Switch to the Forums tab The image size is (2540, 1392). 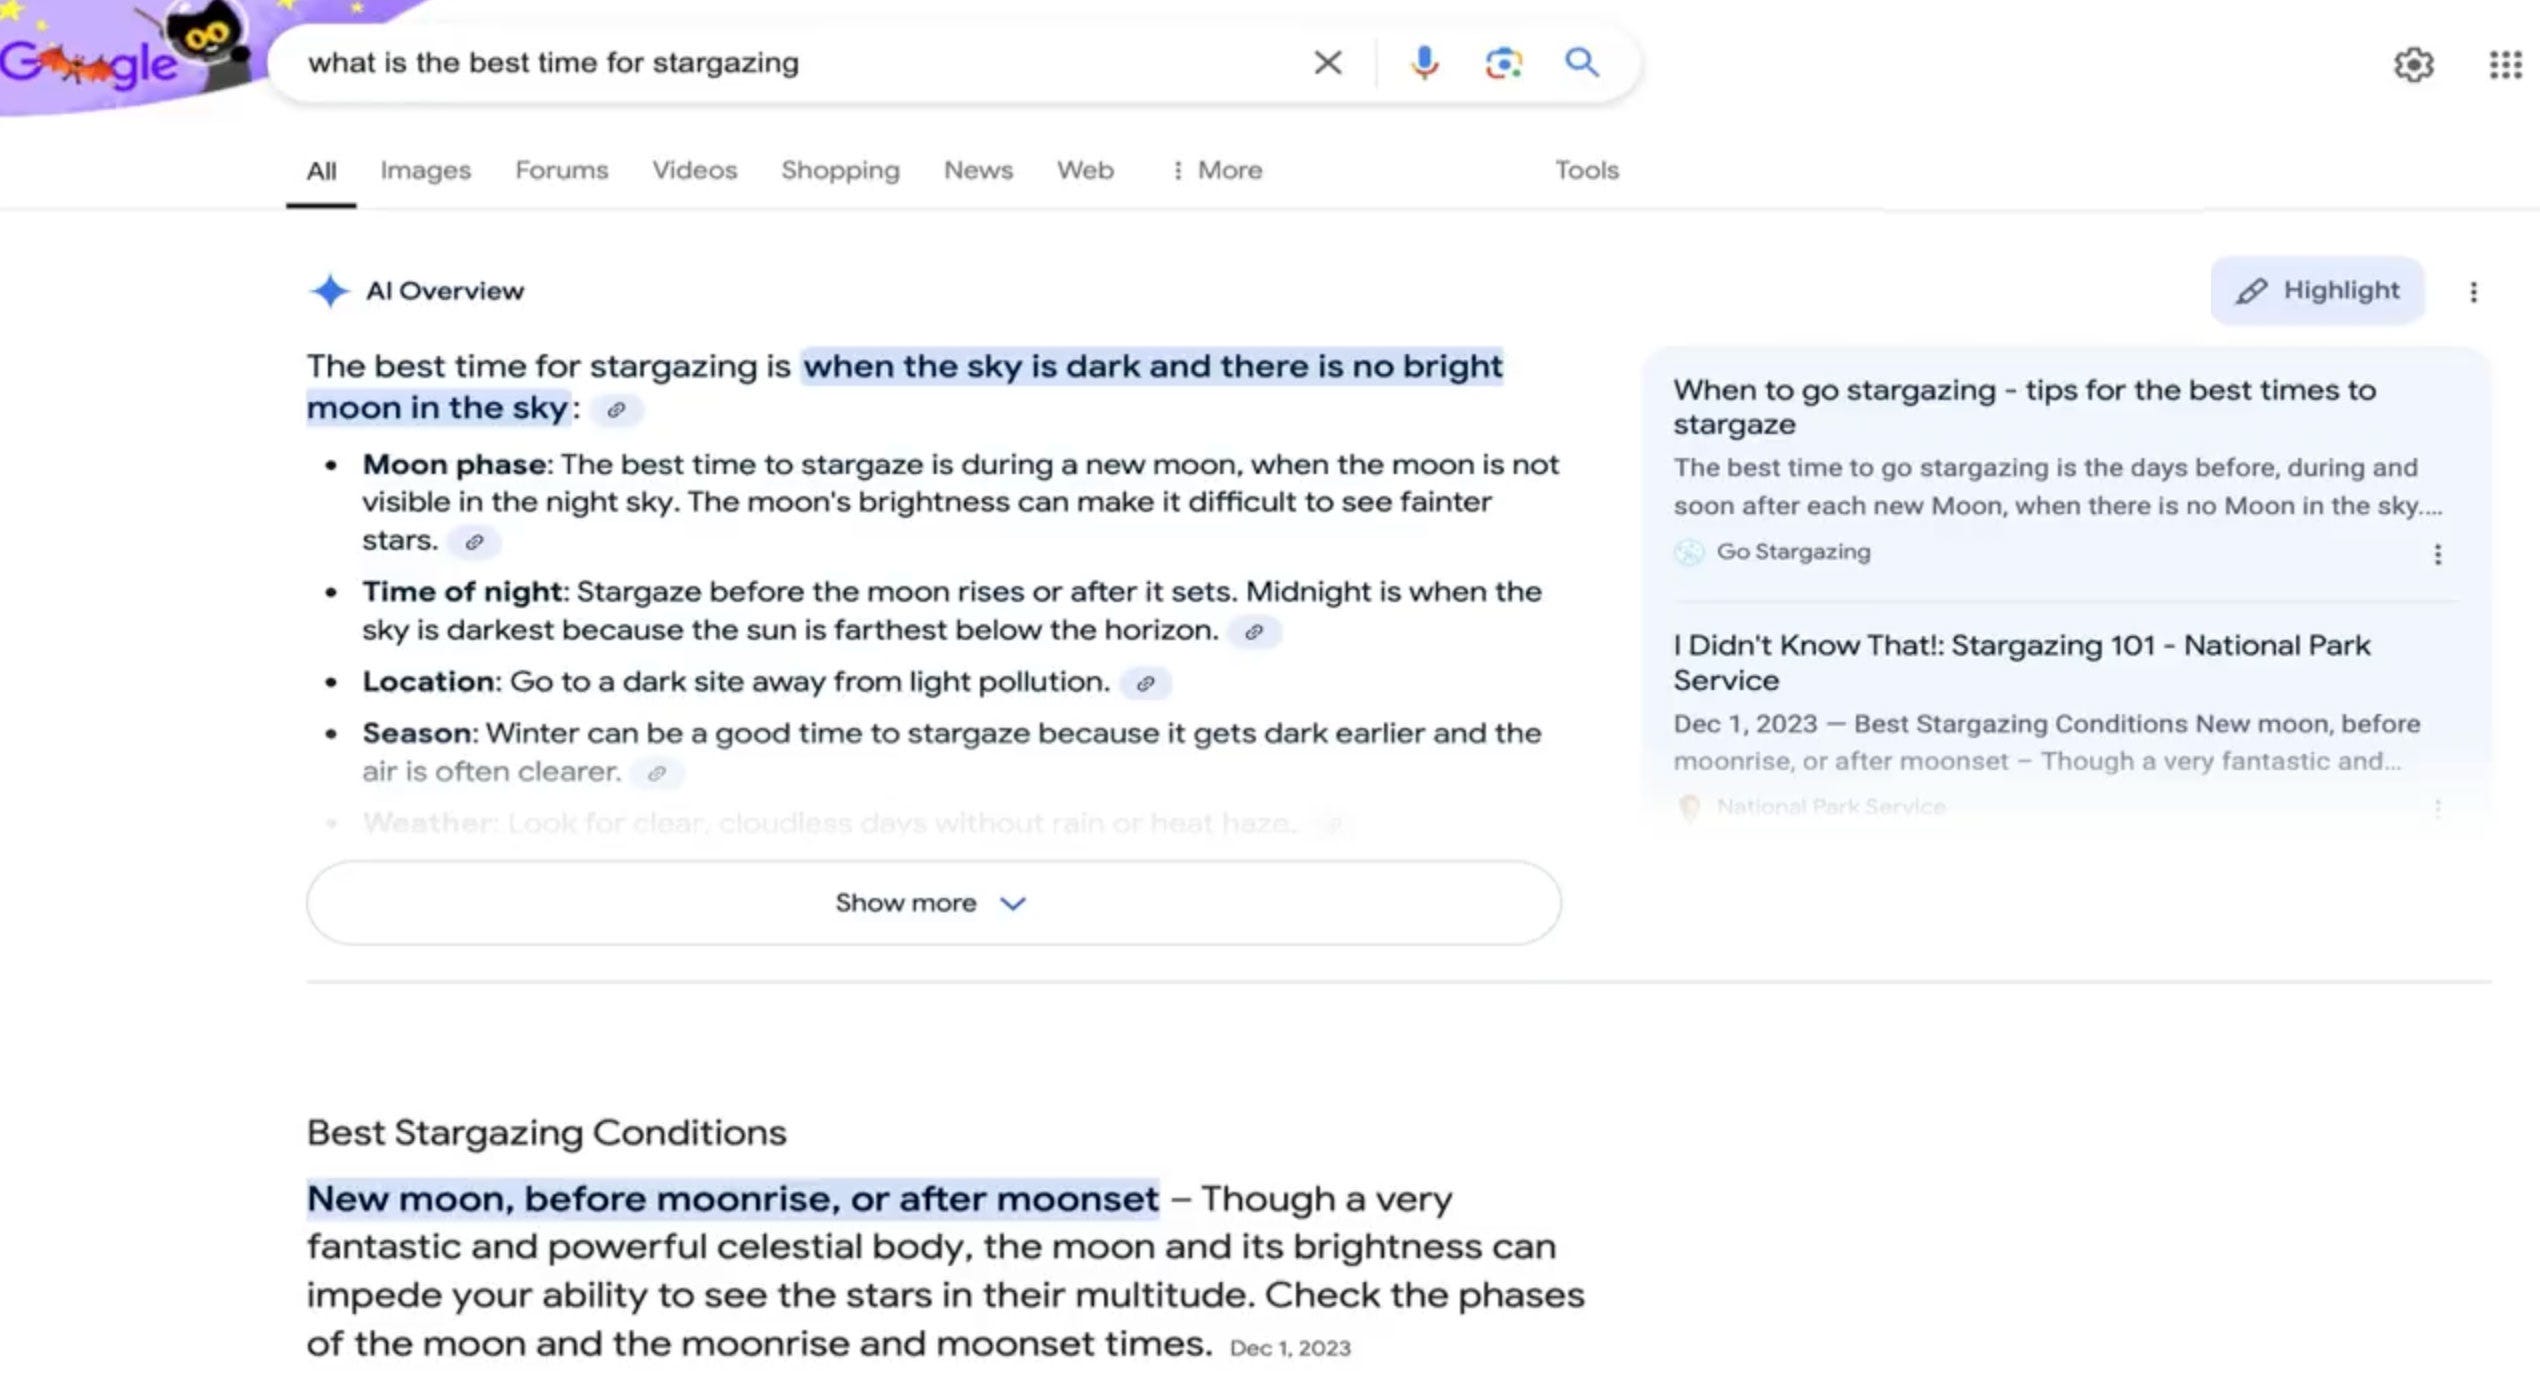coord(561,171)
